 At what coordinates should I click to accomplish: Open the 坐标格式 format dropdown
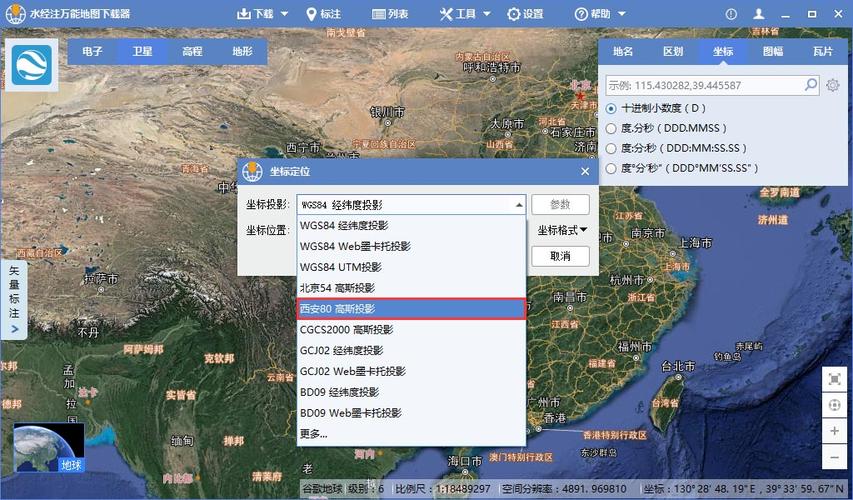562,231
